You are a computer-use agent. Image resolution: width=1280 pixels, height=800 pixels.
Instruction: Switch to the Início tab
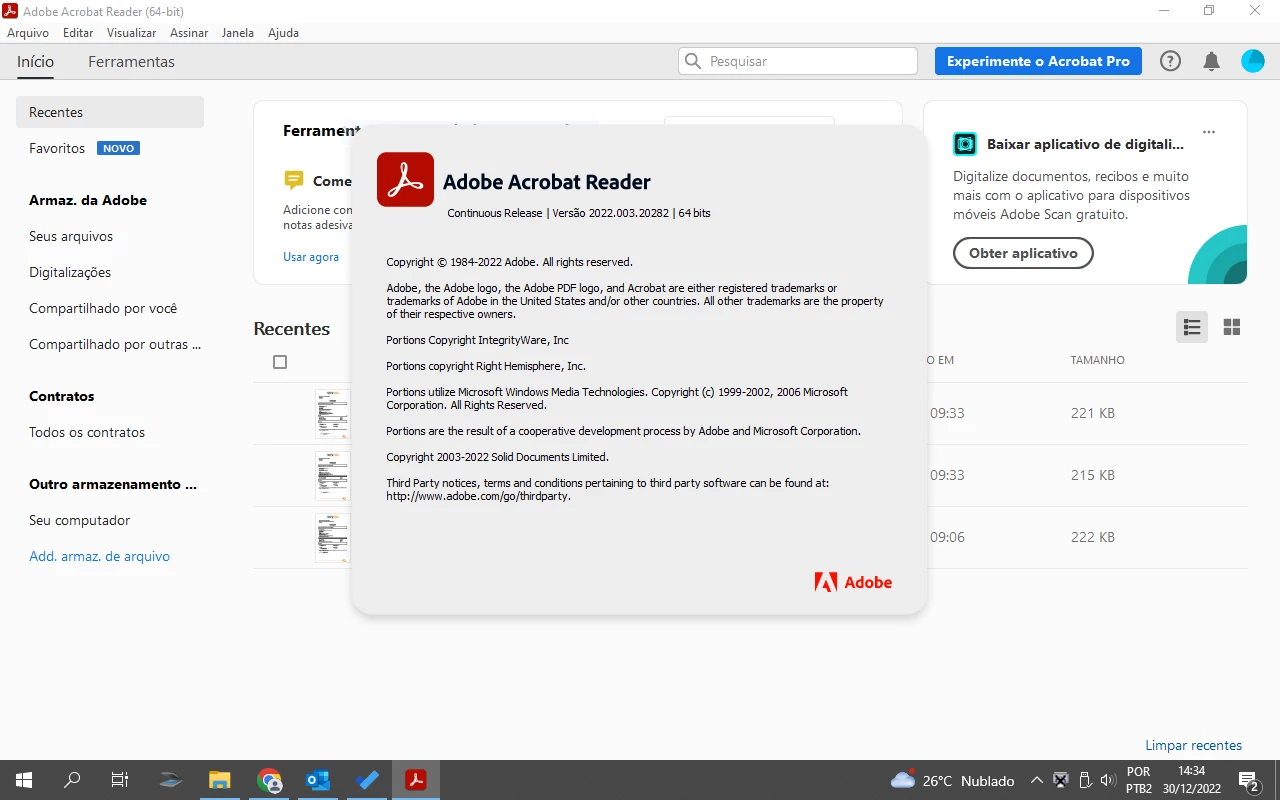coord(35,61)
